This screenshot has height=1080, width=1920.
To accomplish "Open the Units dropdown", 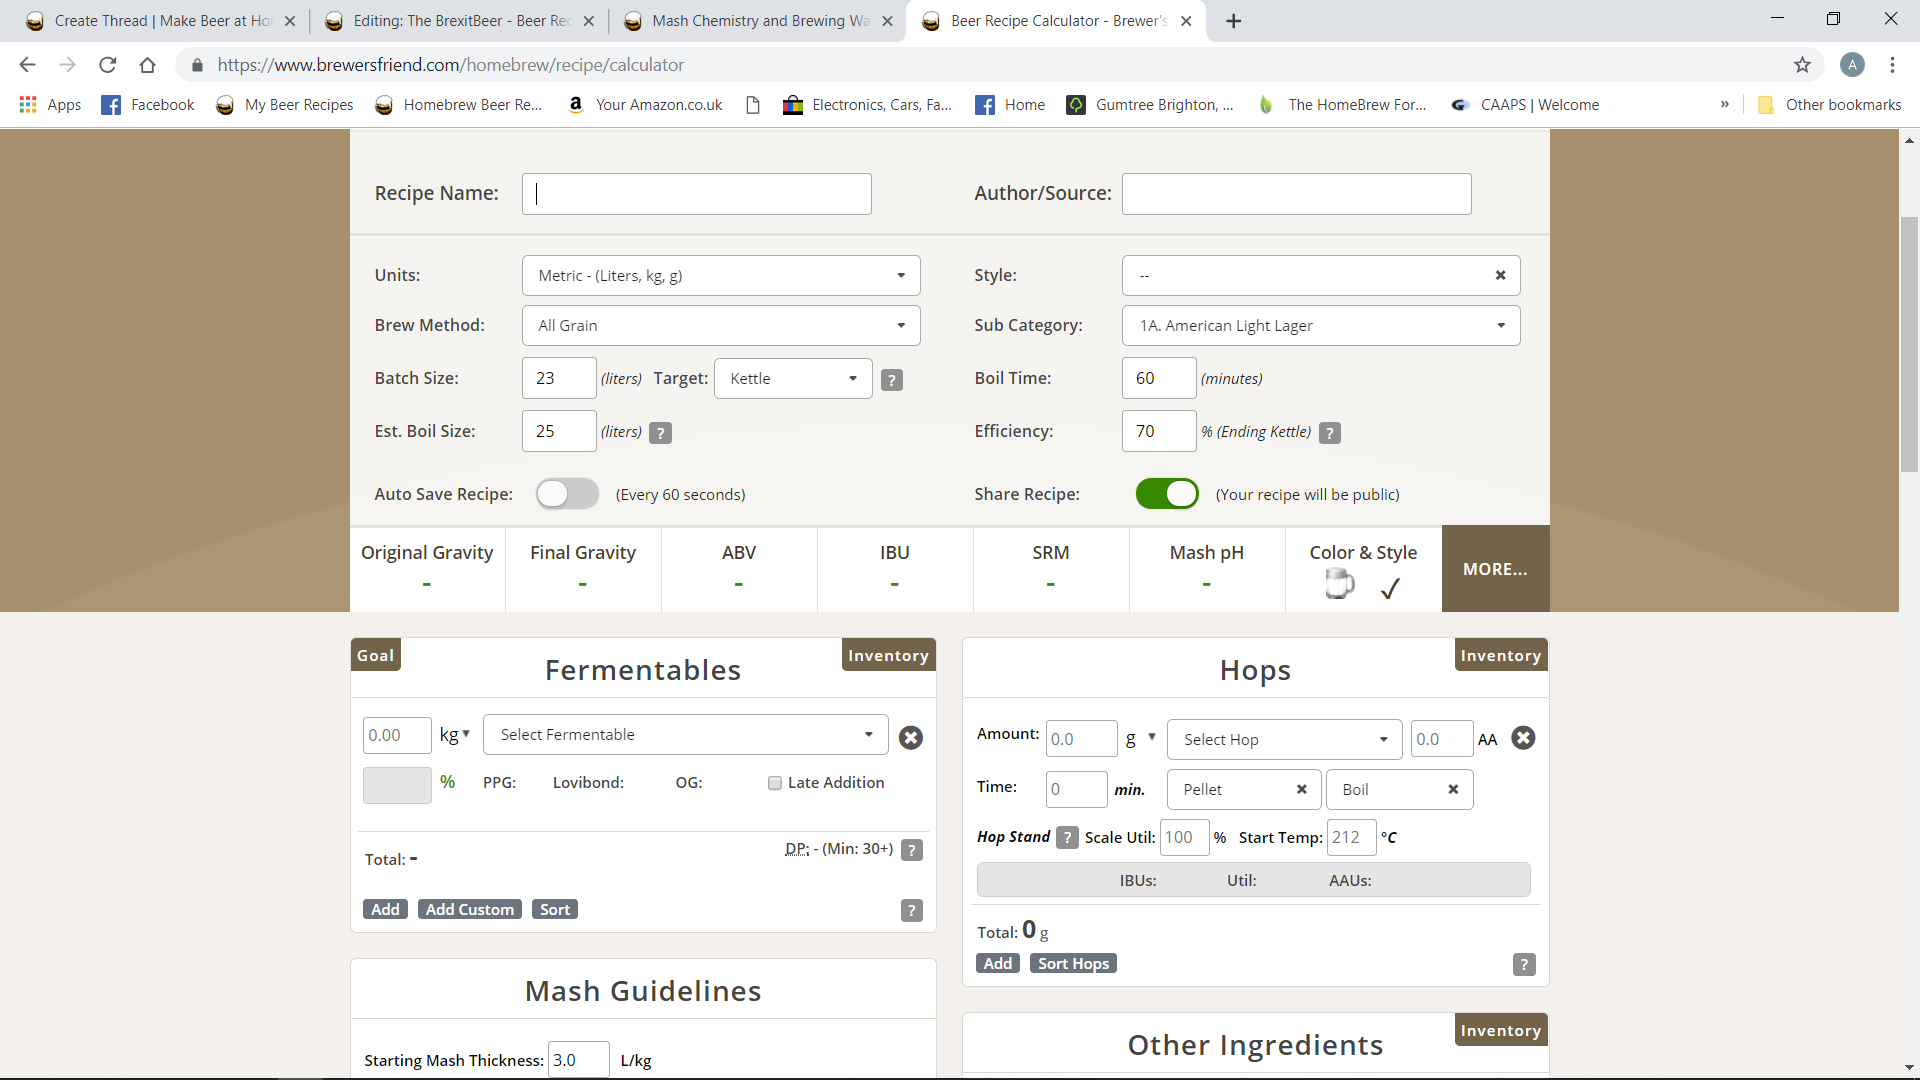I will coord(720,276).
